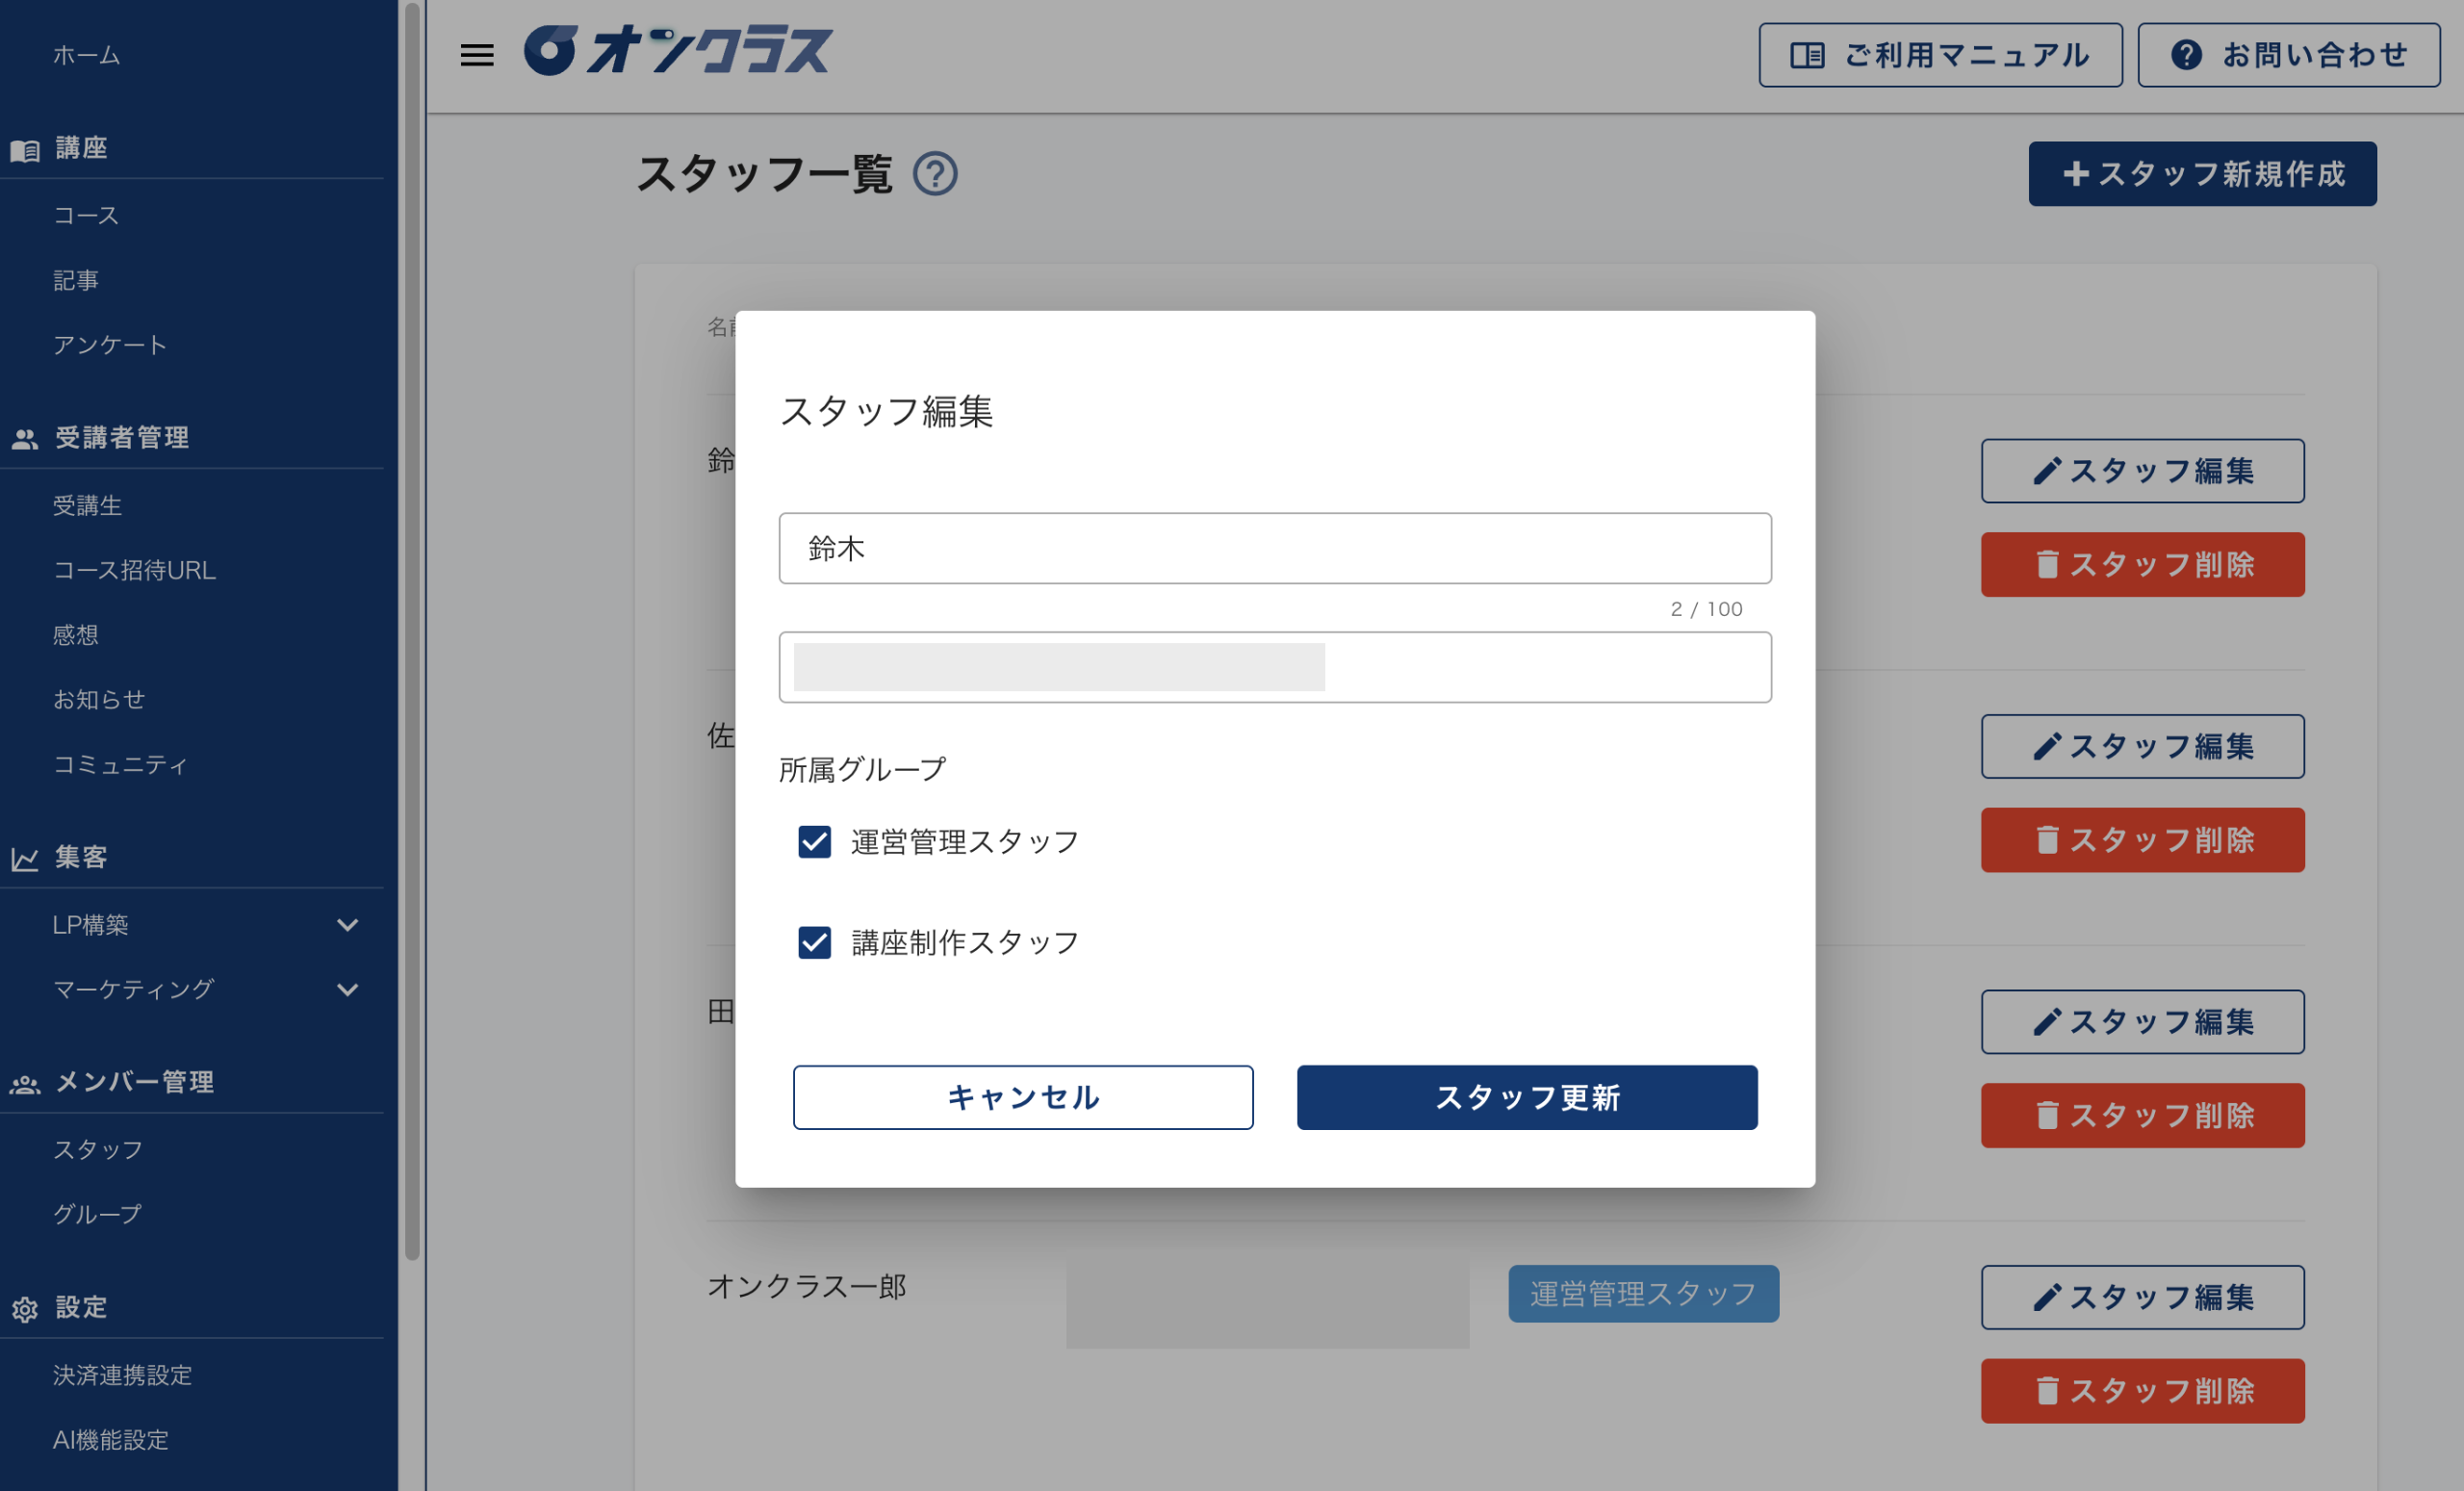
Task: Uncheck the 講座制作スタッフ checkbox
Action: tap(815, 942)
